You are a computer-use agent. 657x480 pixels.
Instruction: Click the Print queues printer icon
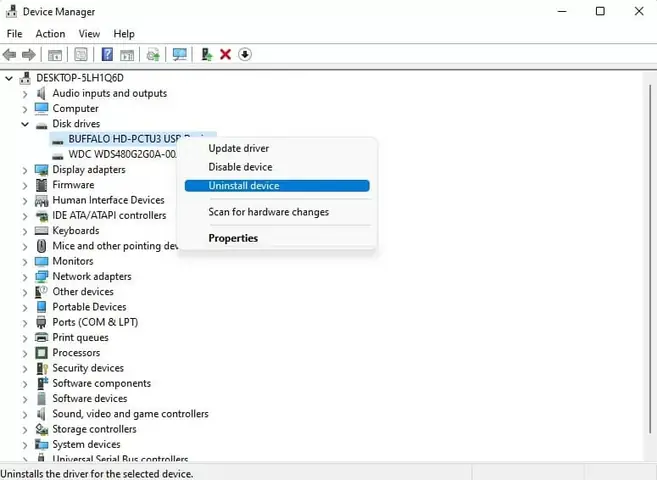(41, 337)
